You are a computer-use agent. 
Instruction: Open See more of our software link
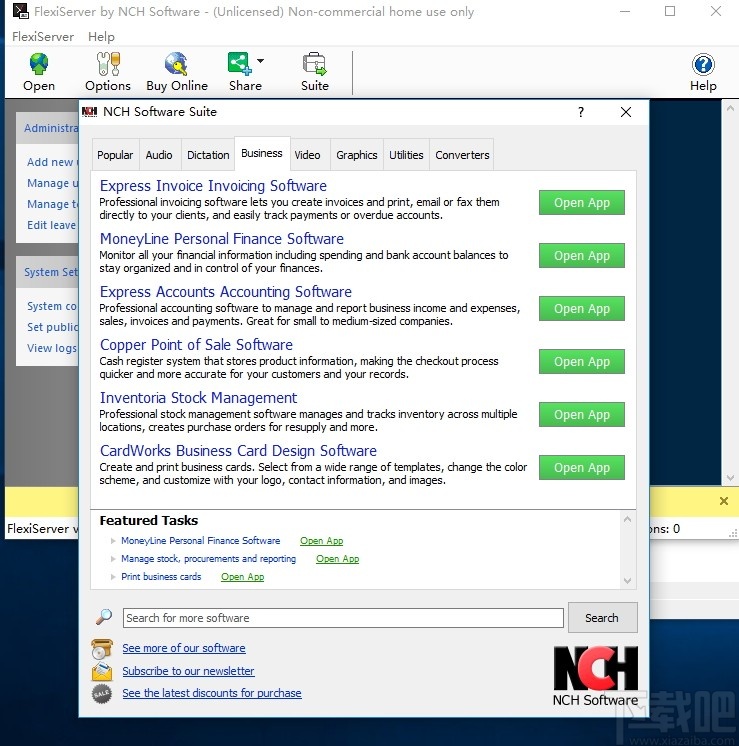[x=184, y=648]
